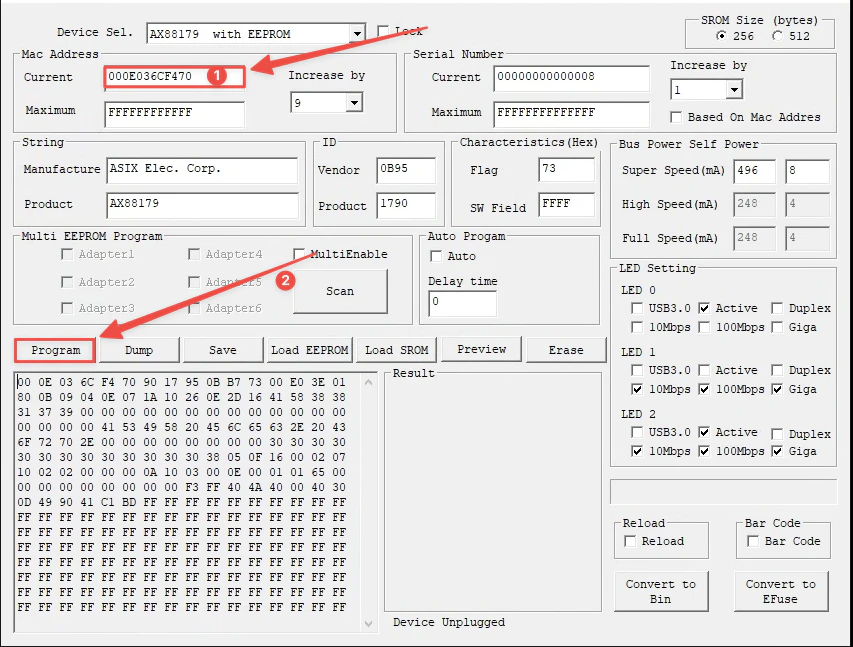Toggle LED 0 USB3.0 checkbox

[637, 308]
